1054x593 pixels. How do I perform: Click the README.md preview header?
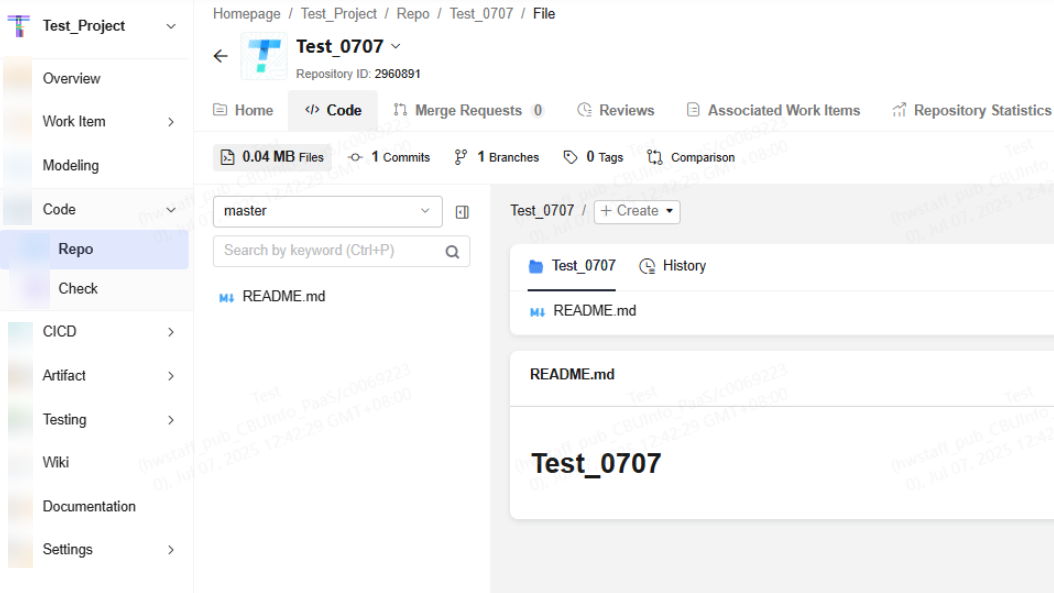pyautogui.click(x=572, y=374)
